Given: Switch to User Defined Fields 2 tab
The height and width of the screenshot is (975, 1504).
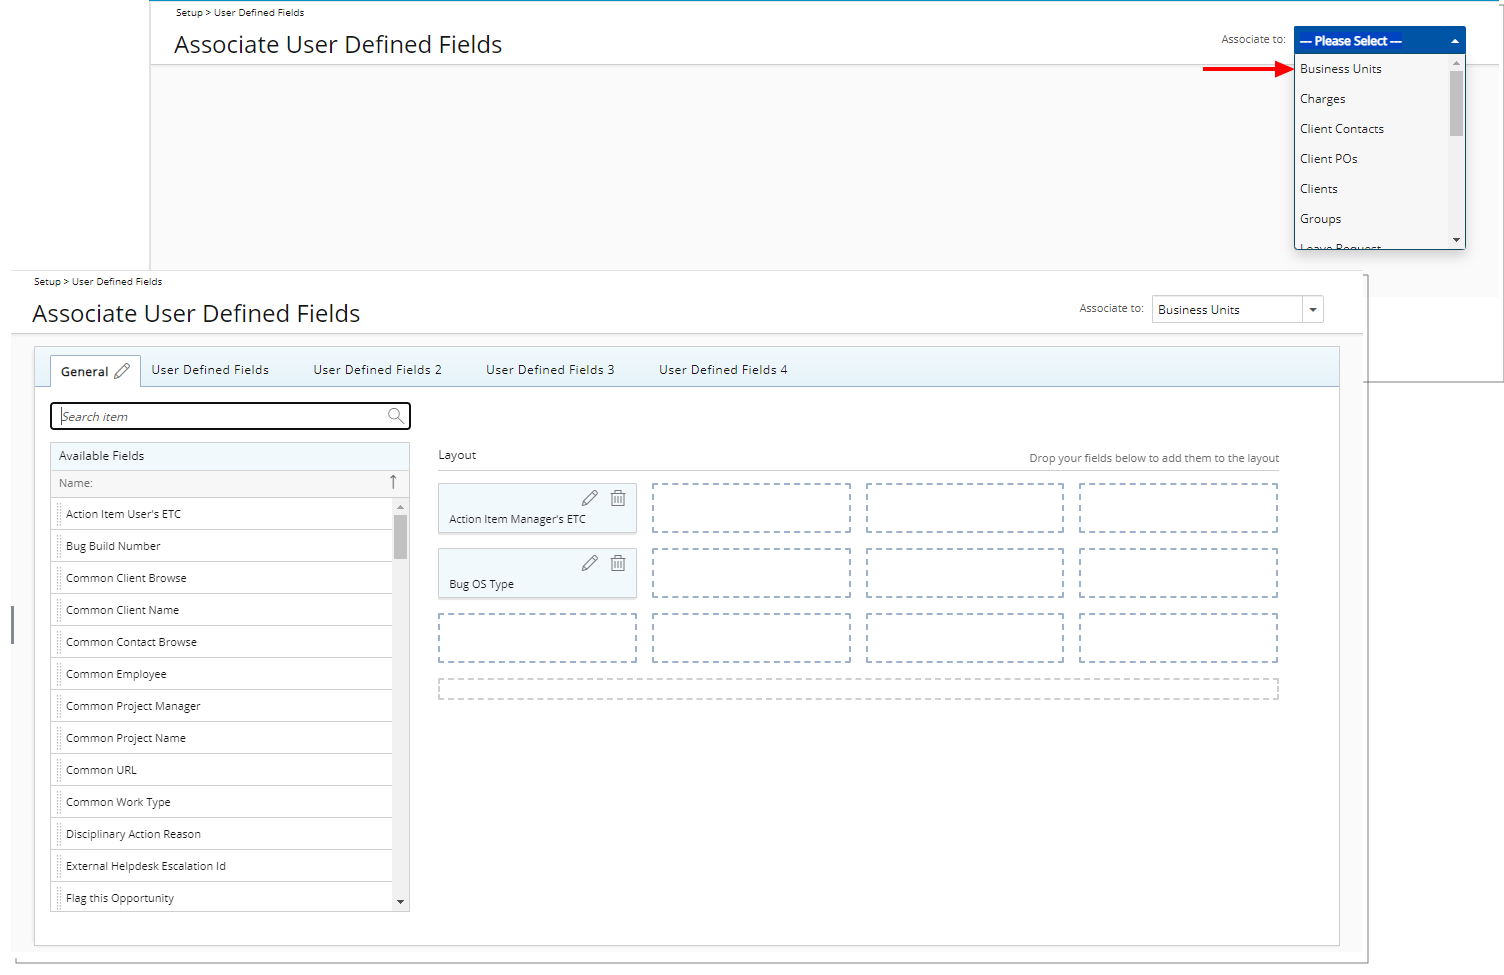Looking at the screenshot, I should point(377,370).
